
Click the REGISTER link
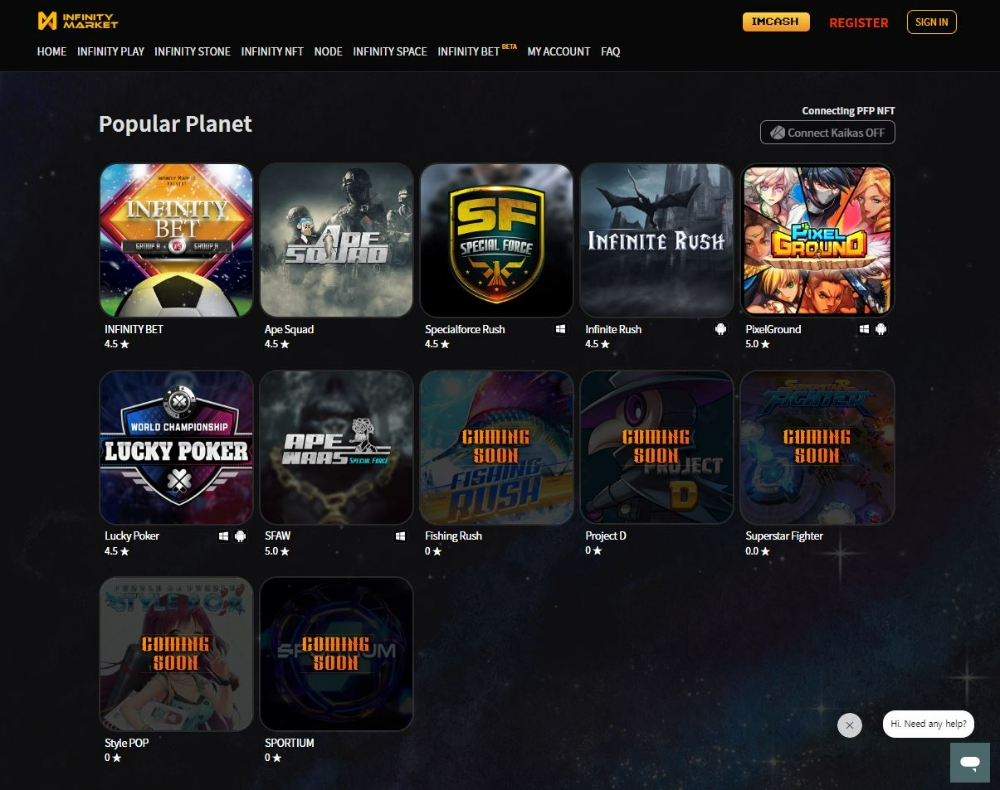coord(858,23)
